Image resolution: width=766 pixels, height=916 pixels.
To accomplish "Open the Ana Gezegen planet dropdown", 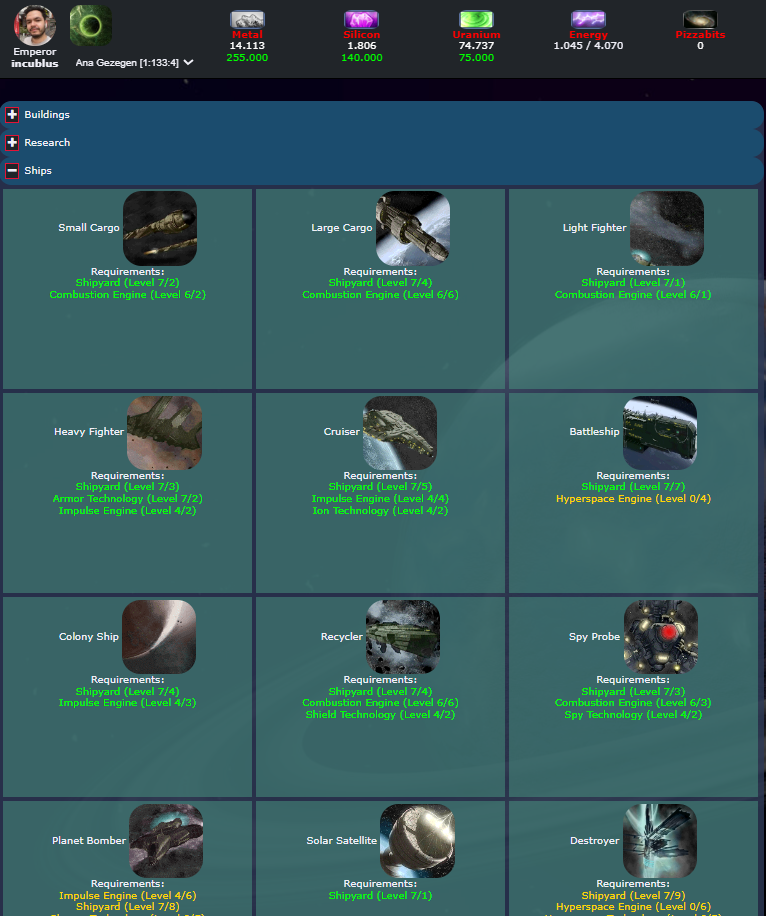I will click(134, 63).
